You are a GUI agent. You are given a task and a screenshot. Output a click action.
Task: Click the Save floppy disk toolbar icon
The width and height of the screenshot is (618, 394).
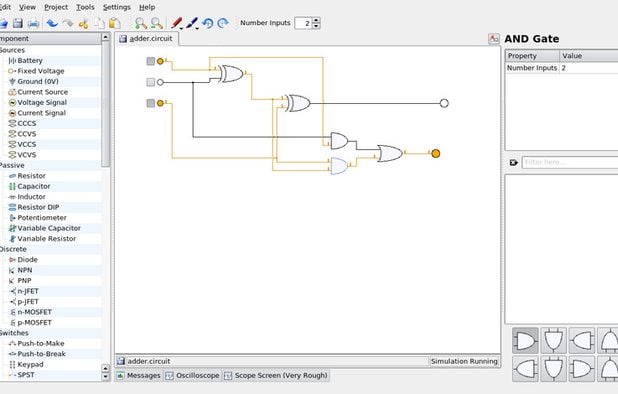point(18,23)
